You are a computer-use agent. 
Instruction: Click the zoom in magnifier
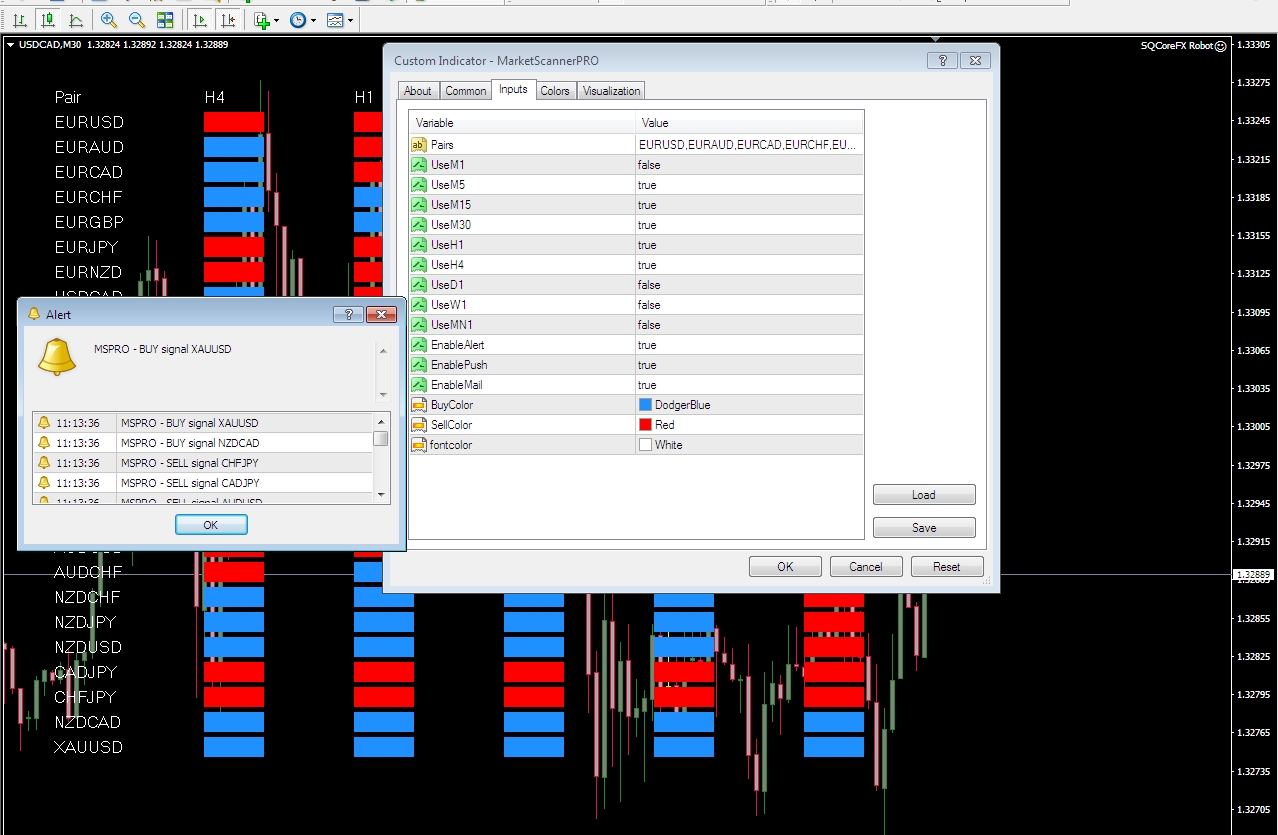[x=109, y=20]
